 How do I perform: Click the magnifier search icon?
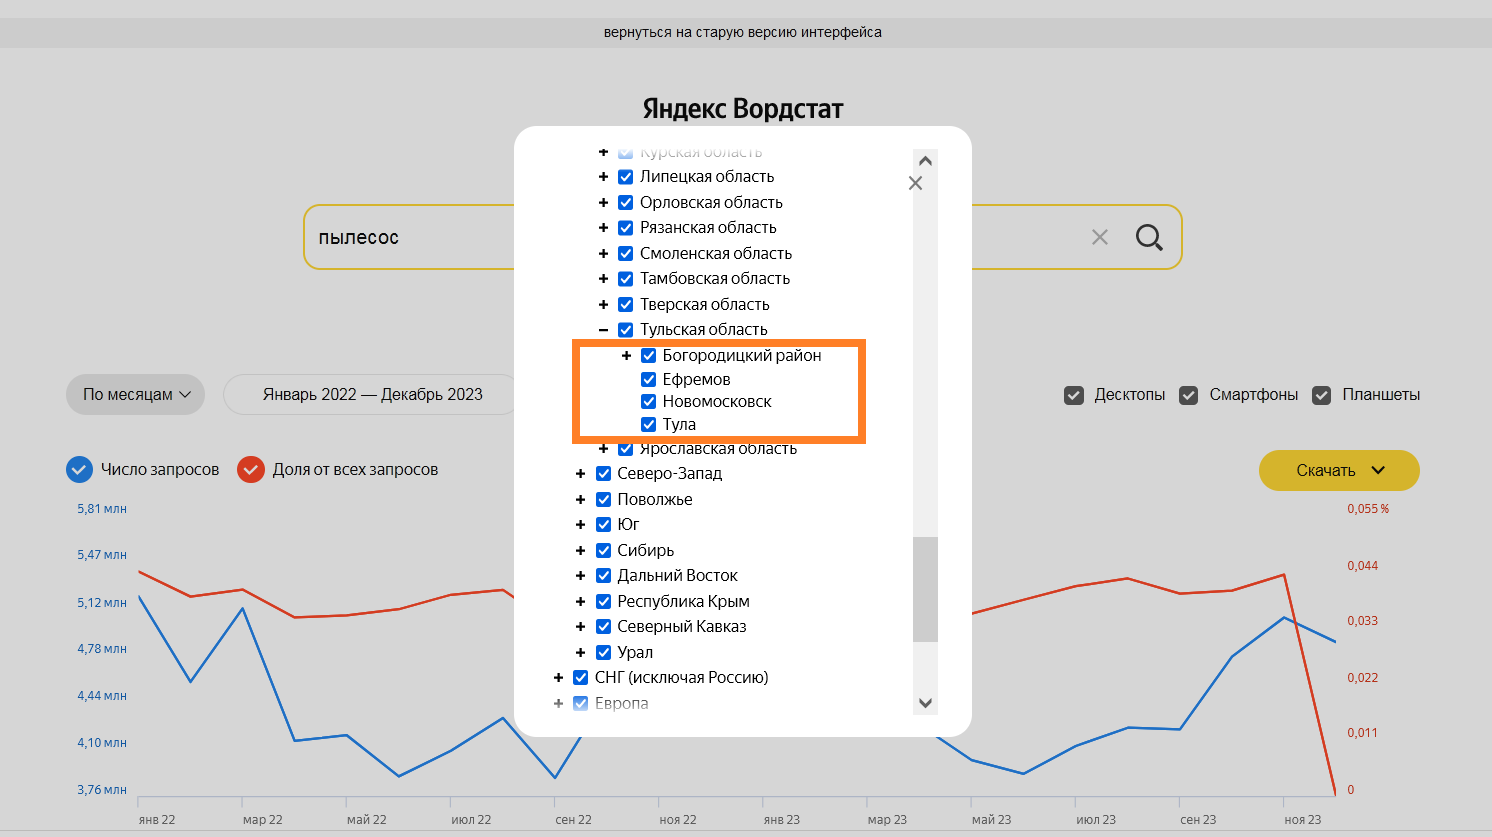pos(1149,237)
